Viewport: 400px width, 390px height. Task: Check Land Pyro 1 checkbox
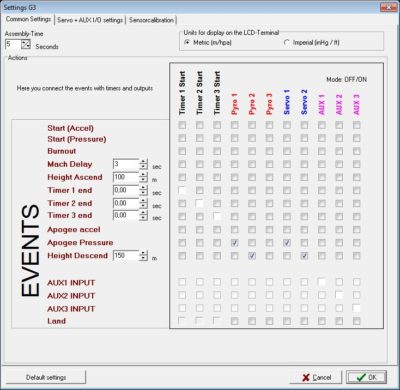[234, 321]
